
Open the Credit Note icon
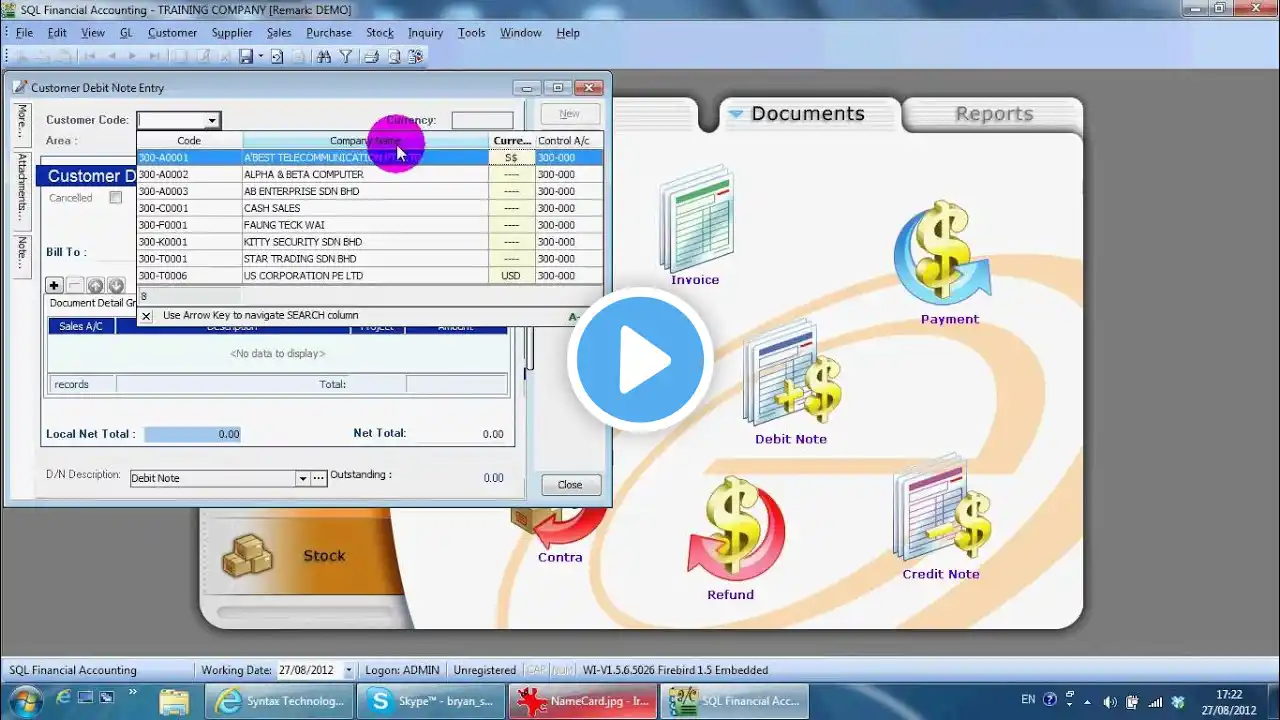(x=941, y=520)
